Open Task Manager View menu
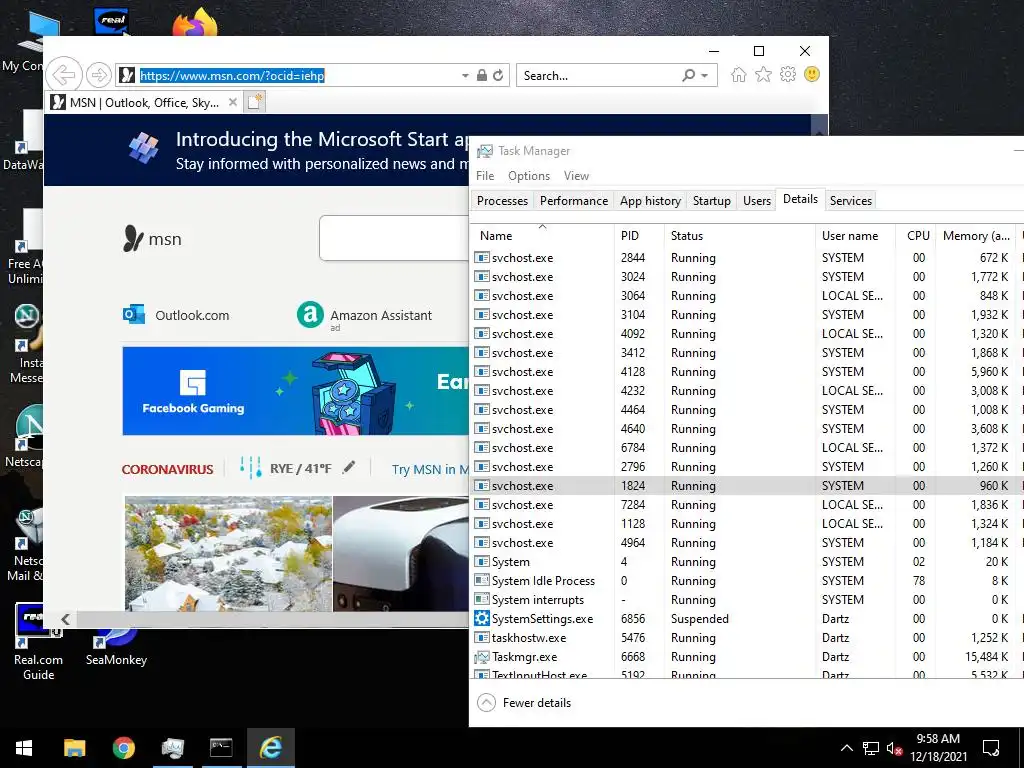1024x768 pixels. click(576, 176)
